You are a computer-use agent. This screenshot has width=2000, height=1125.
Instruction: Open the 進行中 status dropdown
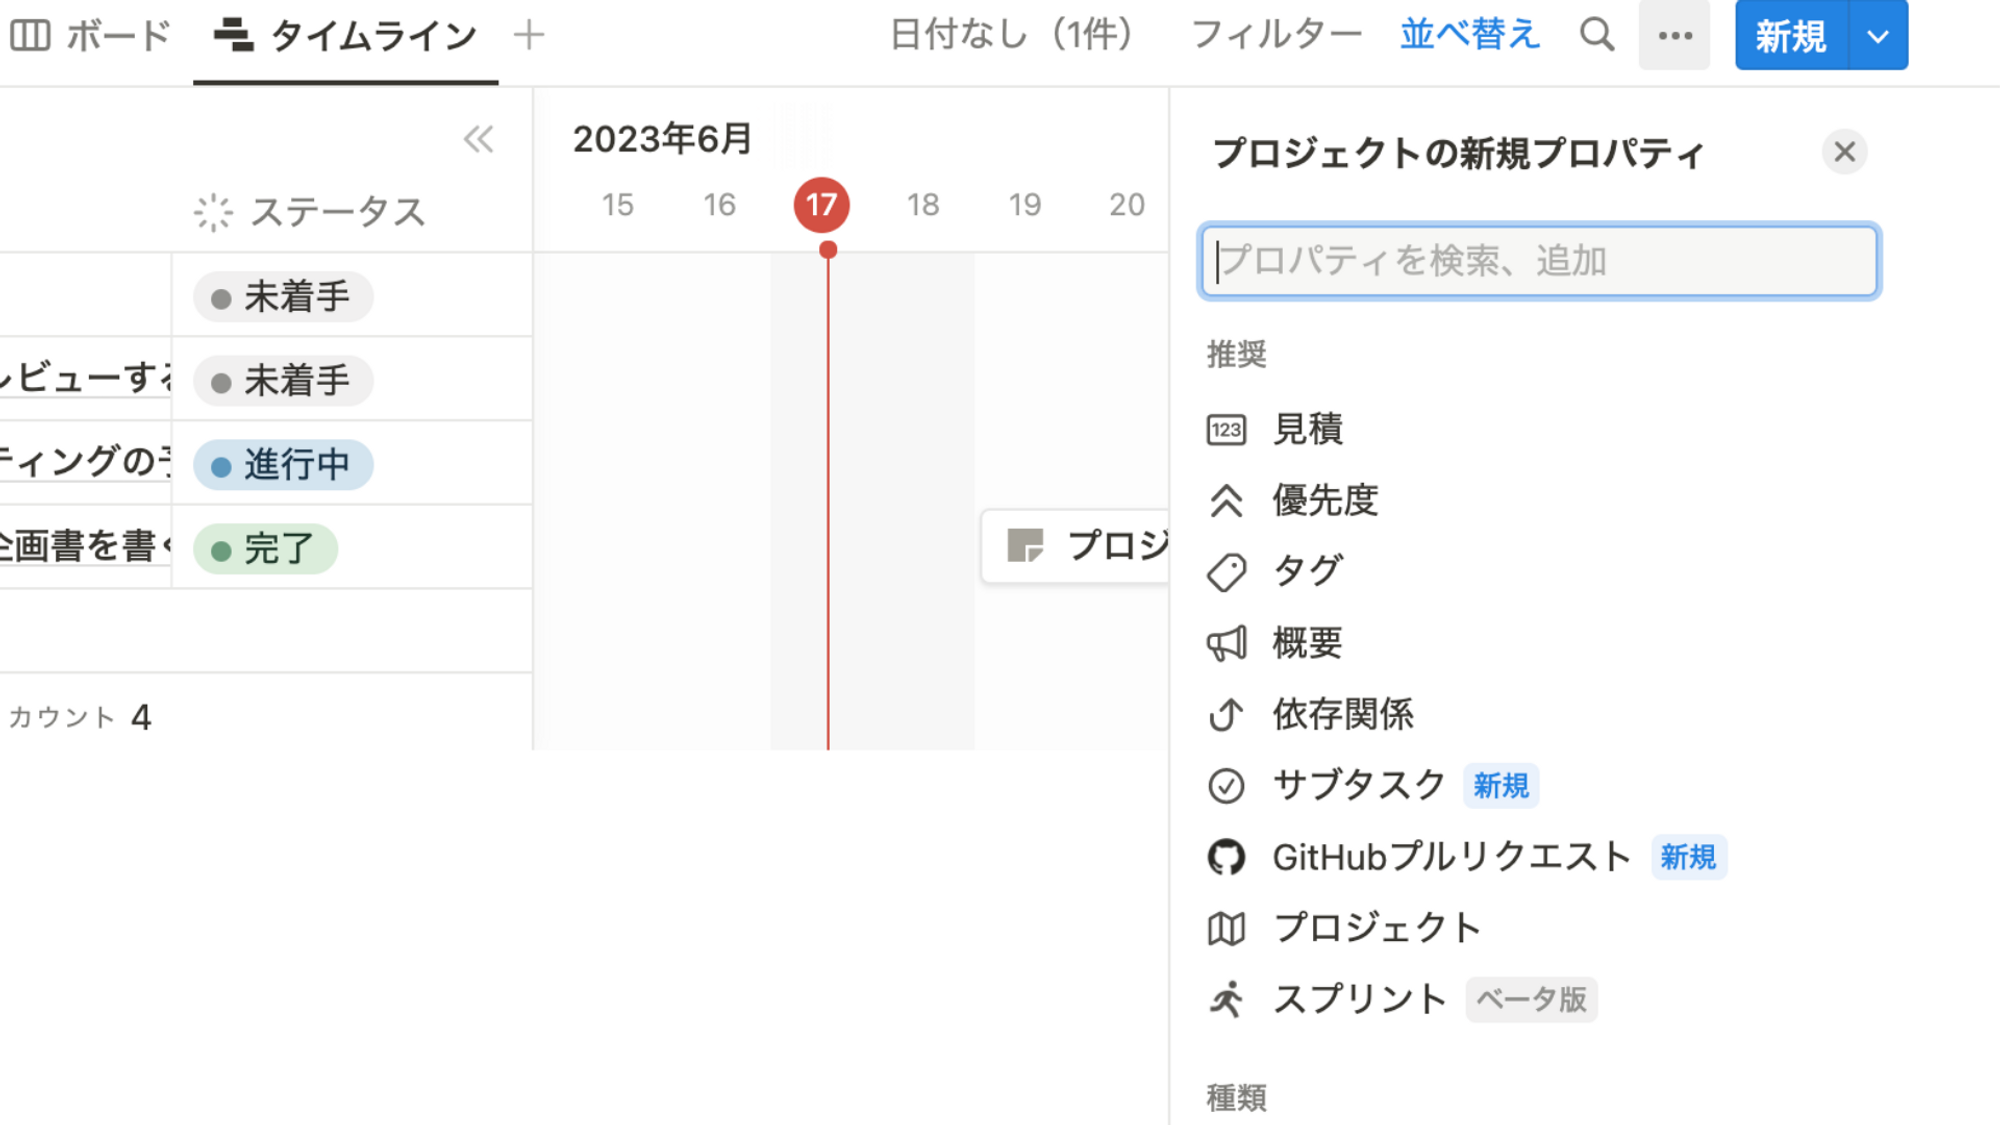283,465
